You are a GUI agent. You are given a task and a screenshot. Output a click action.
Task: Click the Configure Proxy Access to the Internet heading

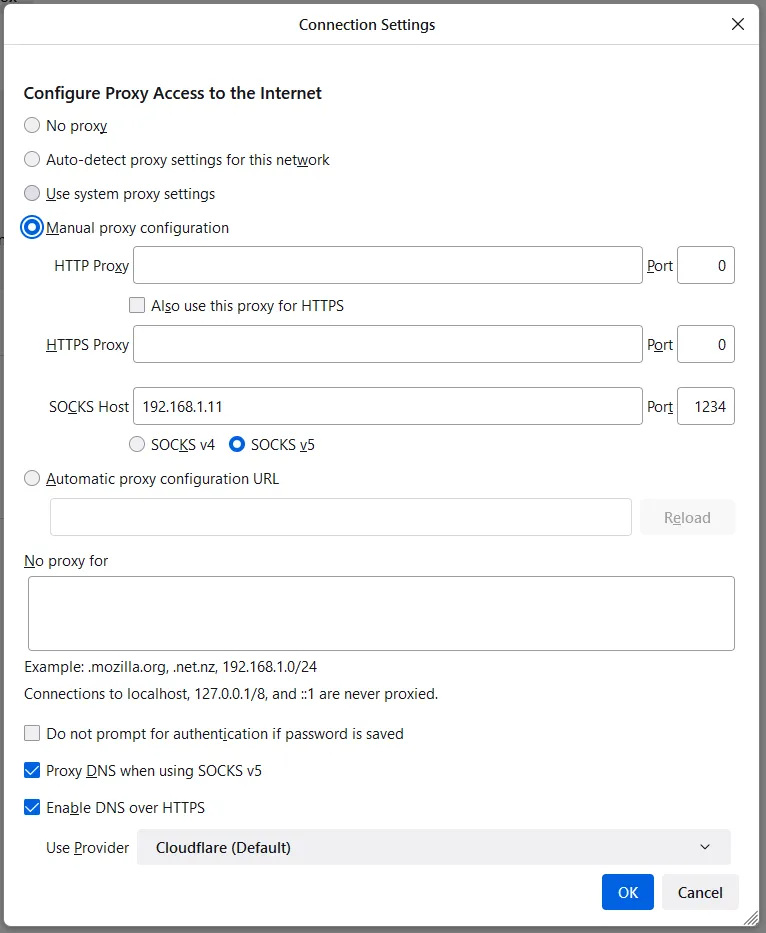pos(173,93)
